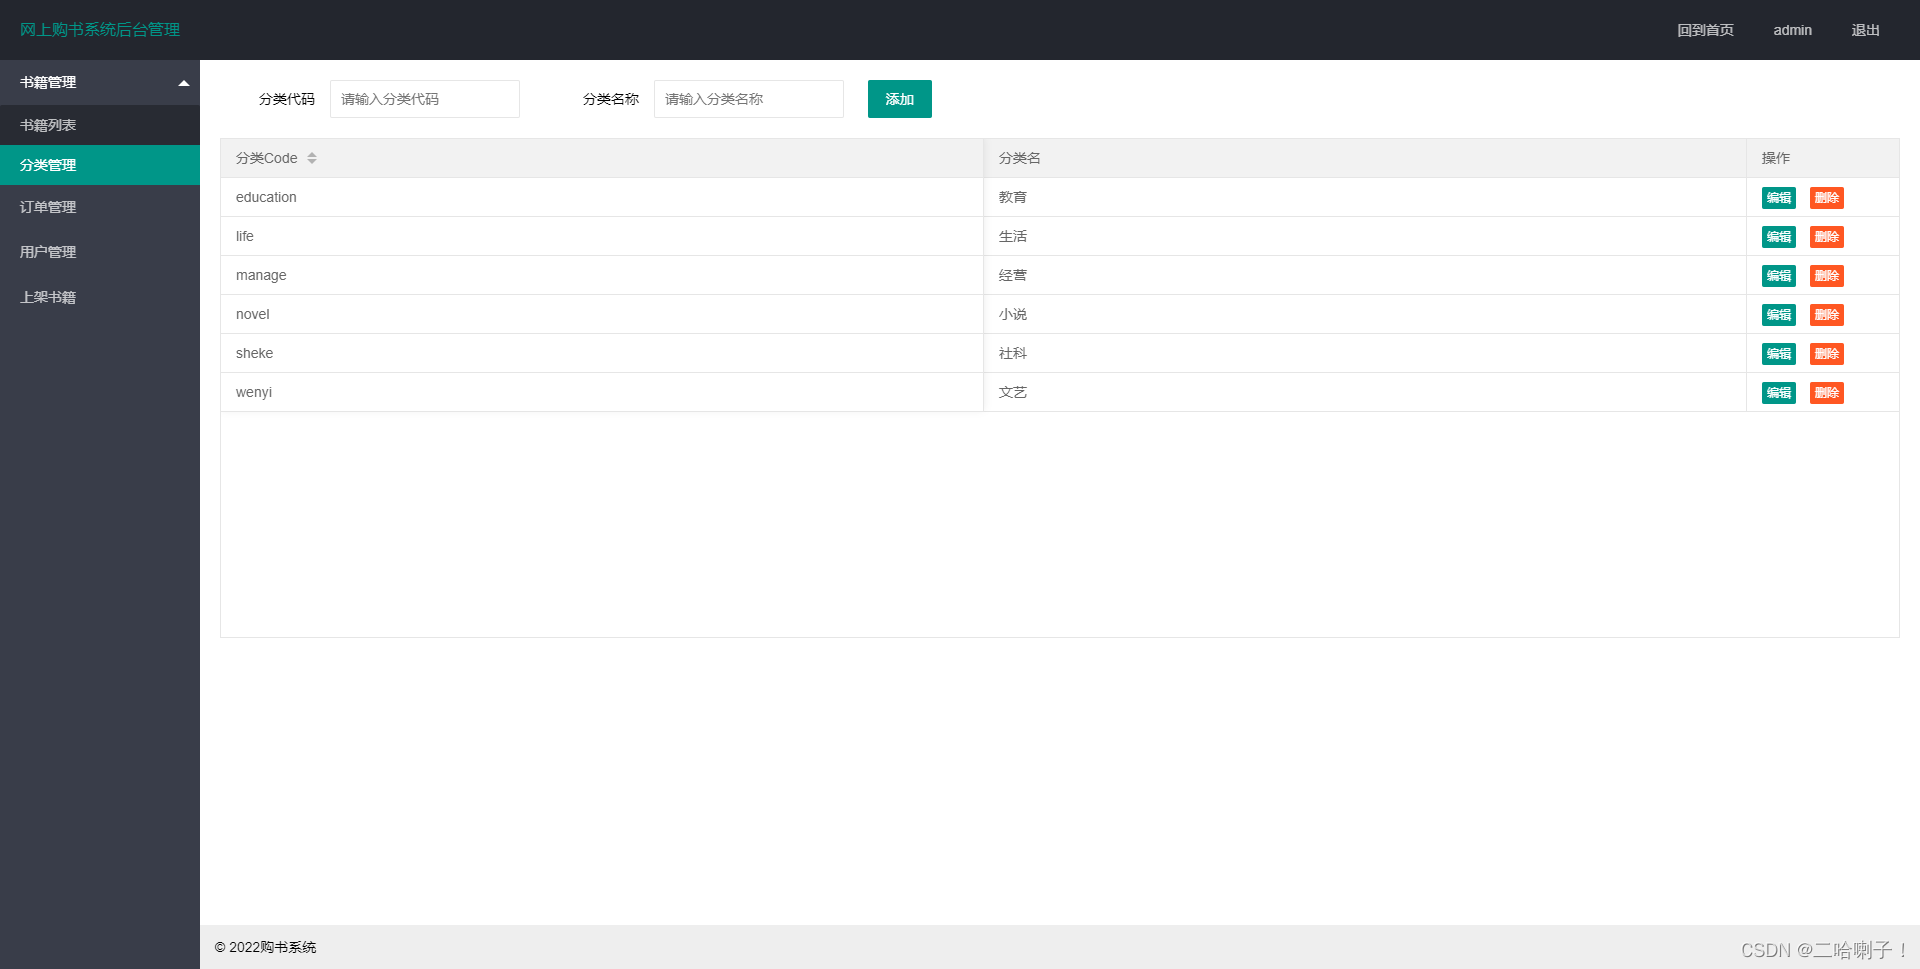Click 回到首页 in top bar
The image size is (1920, 969).
coord(1705,30)
